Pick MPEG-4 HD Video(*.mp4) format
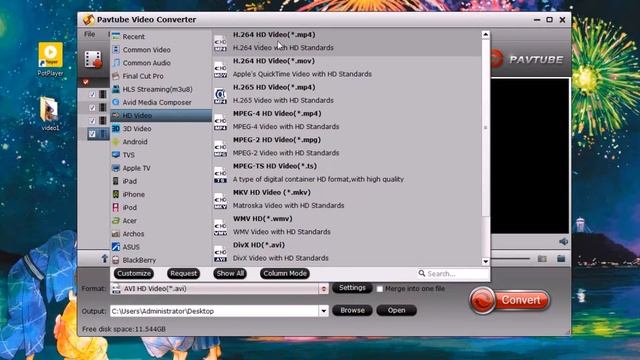640x360 pixels. pos(347,120)
